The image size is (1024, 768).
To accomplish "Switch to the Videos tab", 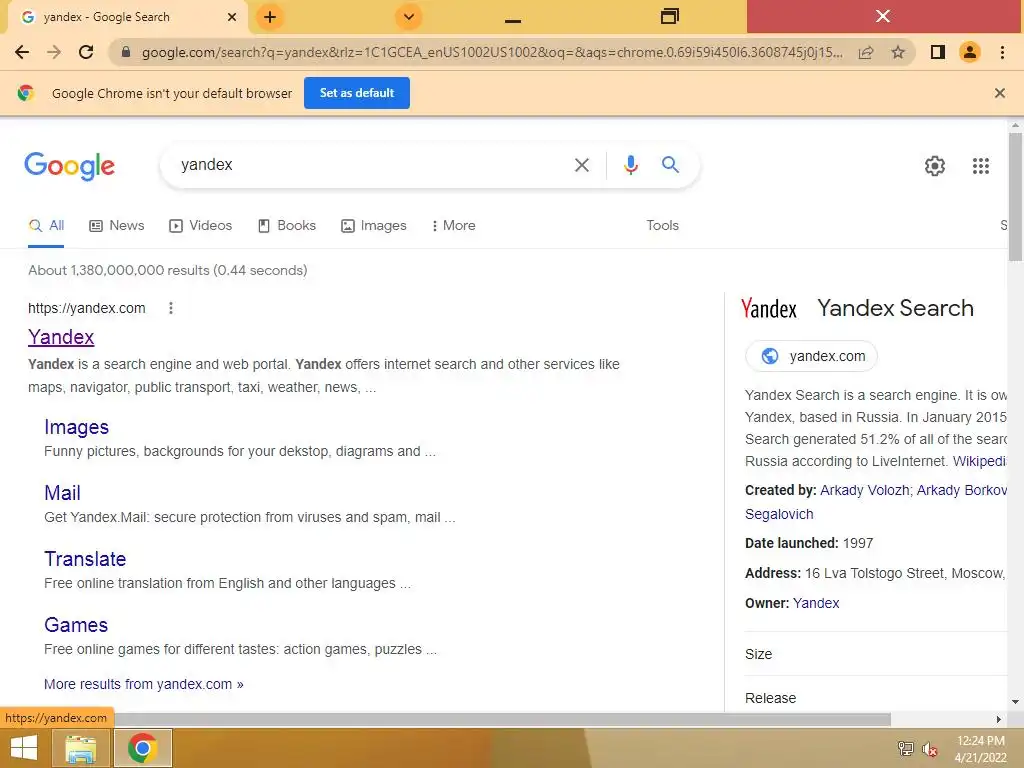I will pyautogui.click(x=200, y=225).
